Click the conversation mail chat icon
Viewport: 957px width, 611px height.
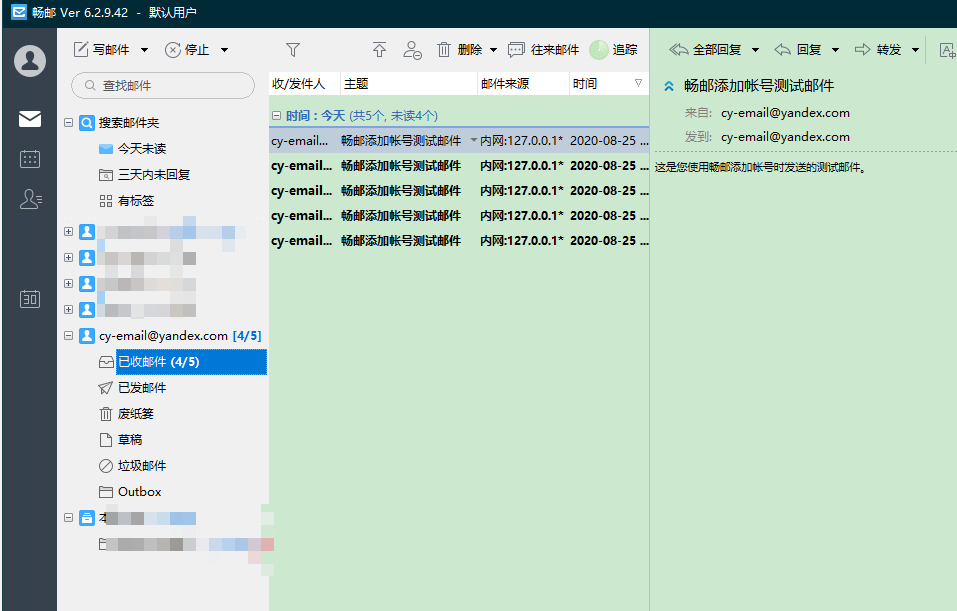pos(516,50)
